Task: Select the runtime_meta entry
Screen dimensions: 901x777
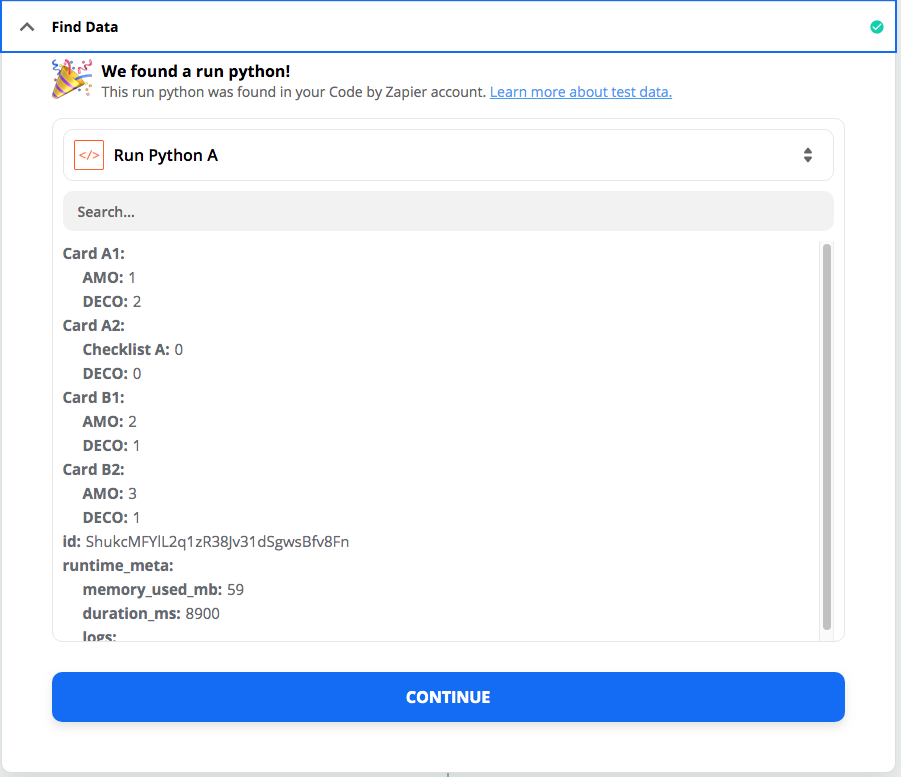Action: pyautogui.click(x=118, y=566)
